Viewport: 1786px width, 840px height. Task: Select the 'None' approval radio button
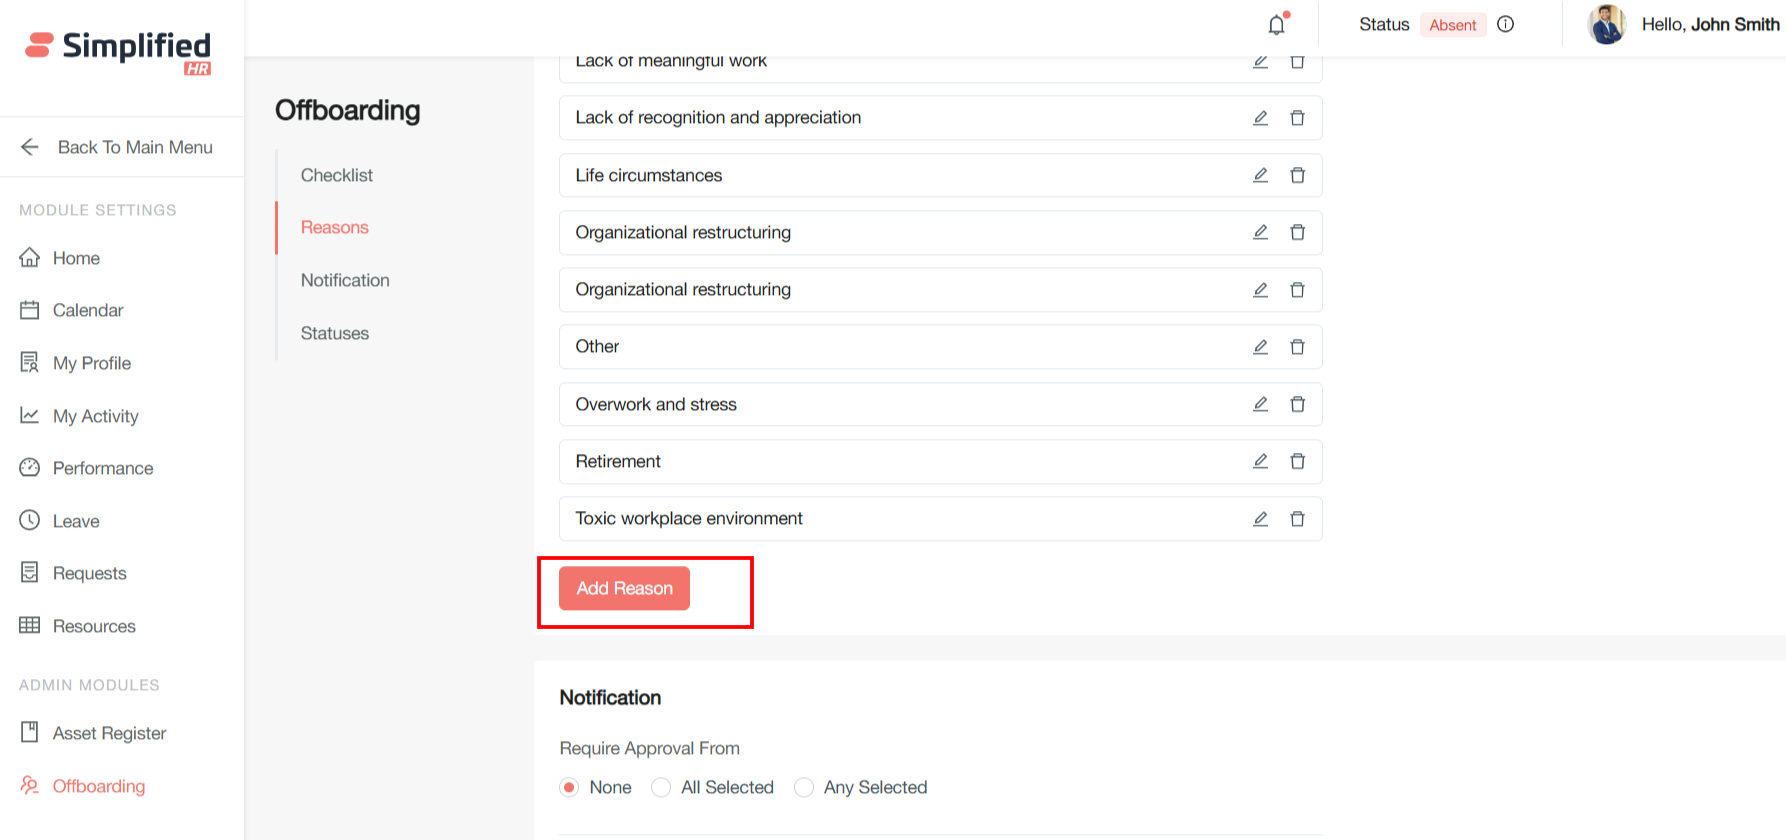tap(569, 788)
